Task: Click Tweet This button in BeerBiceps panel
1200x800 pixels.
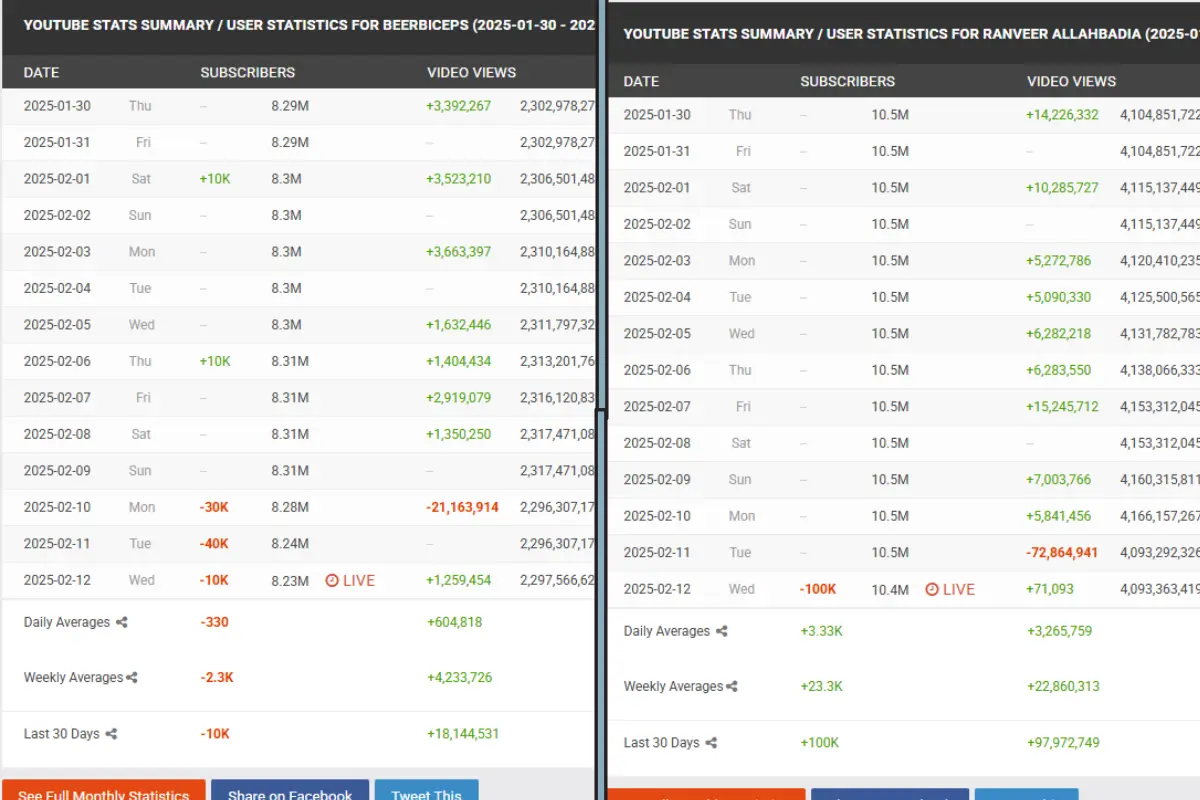Action: point(426,790)
